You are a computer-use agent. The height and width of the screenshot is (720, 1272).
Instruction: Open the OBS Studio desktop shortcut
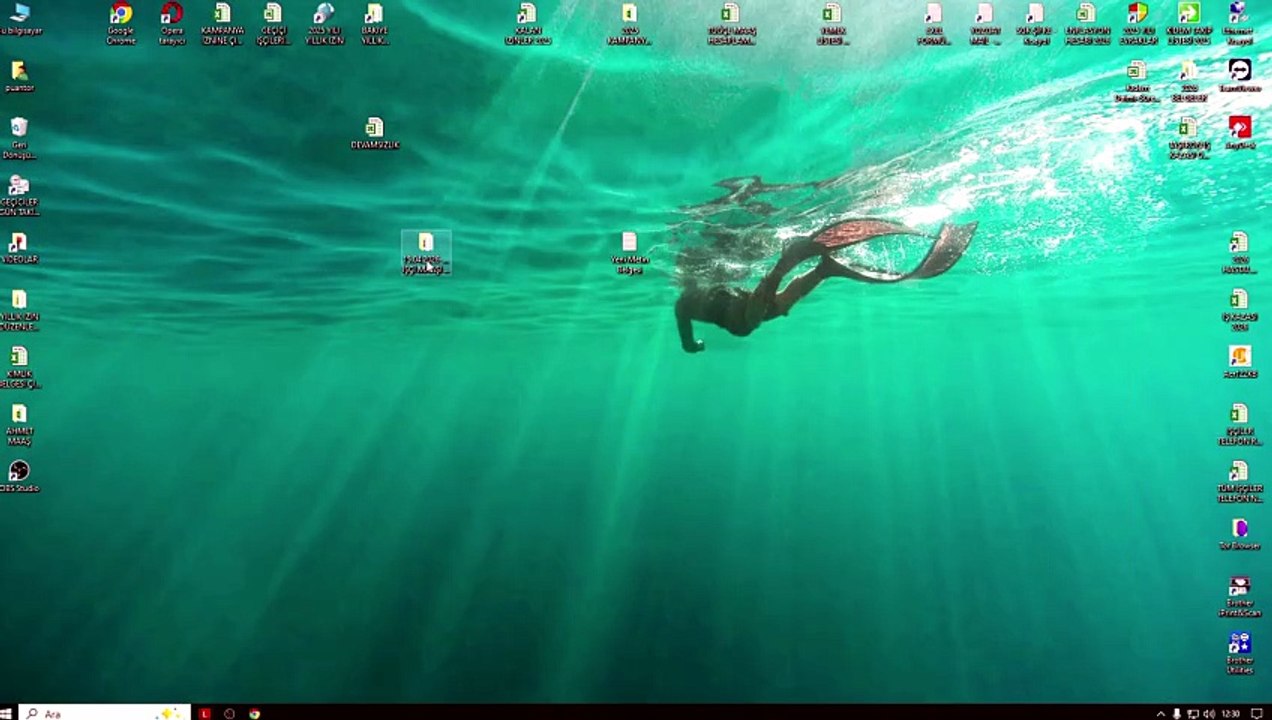19,476
